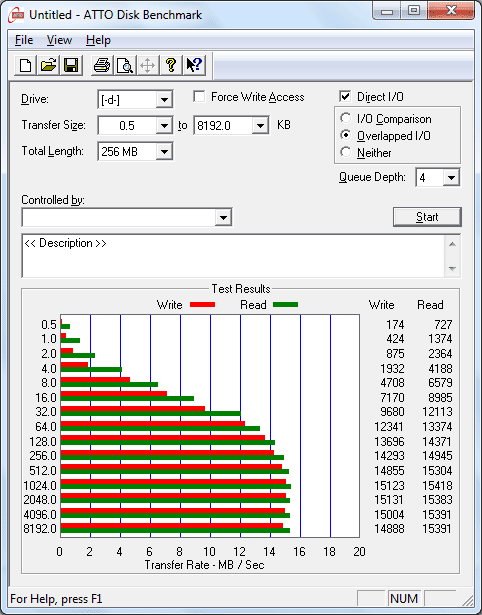Click the write value 174
Screen dimensions: 482x615
click(395, 325)
